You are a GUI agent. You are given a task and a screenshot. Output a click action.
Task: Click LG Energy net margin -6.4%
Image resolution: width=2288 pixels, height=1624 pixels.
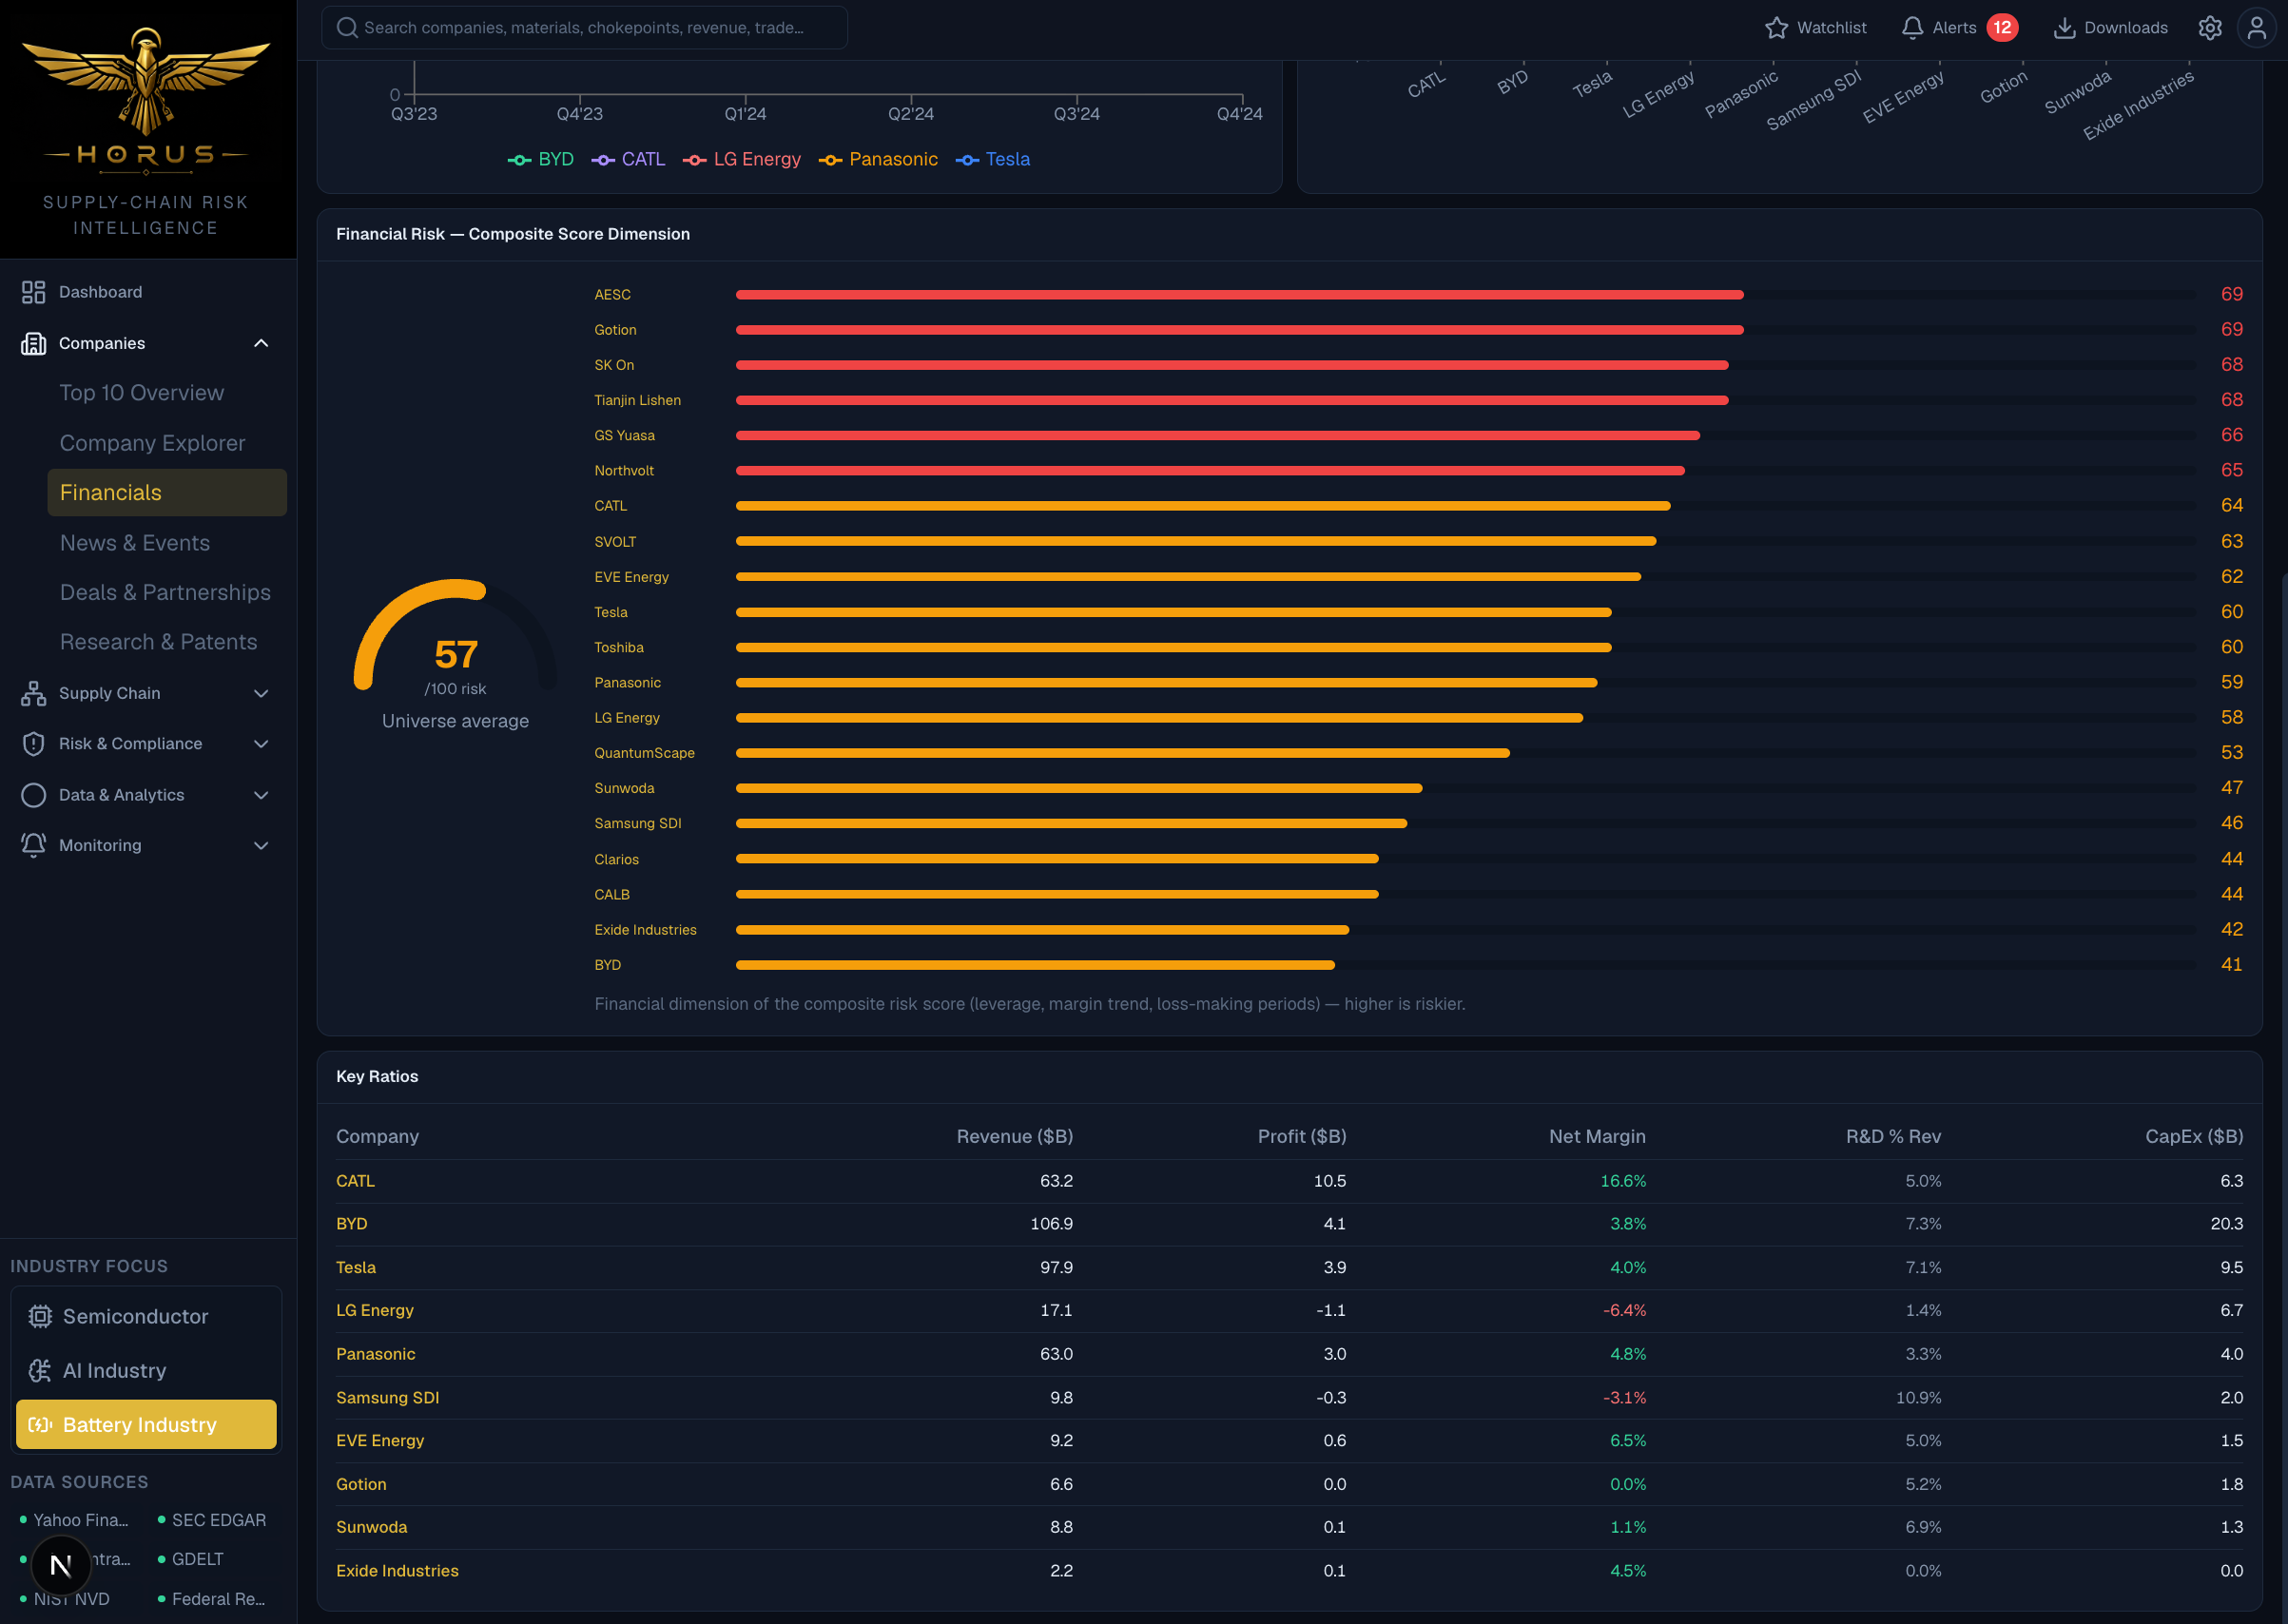click(1624, 1311)
